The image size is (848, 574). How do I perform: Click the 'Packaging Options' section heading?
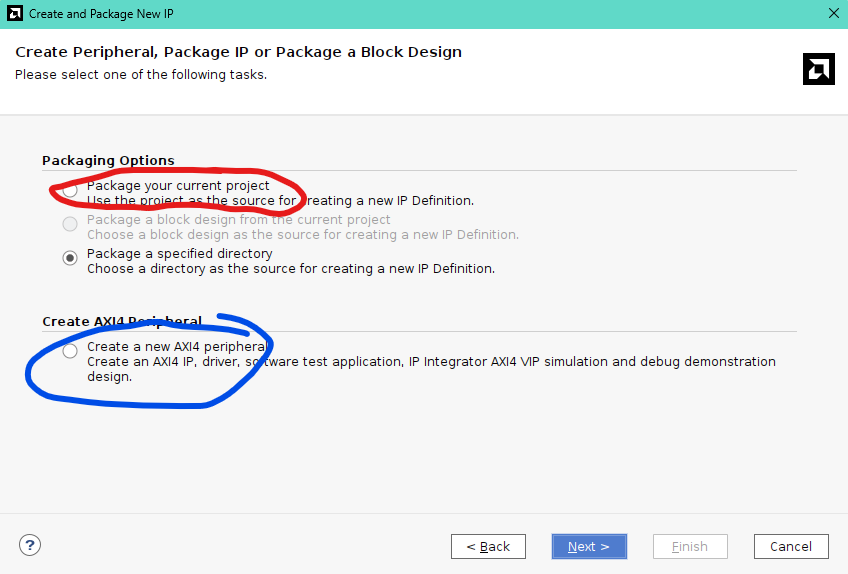click(x=108, y=161)
